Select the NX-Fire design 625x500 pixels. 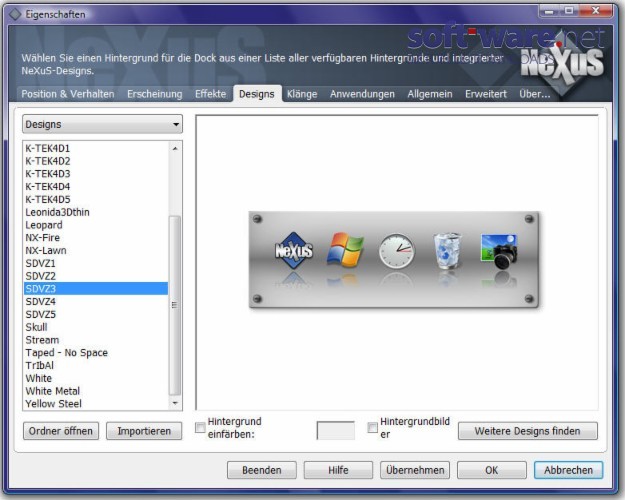(96, 238)
